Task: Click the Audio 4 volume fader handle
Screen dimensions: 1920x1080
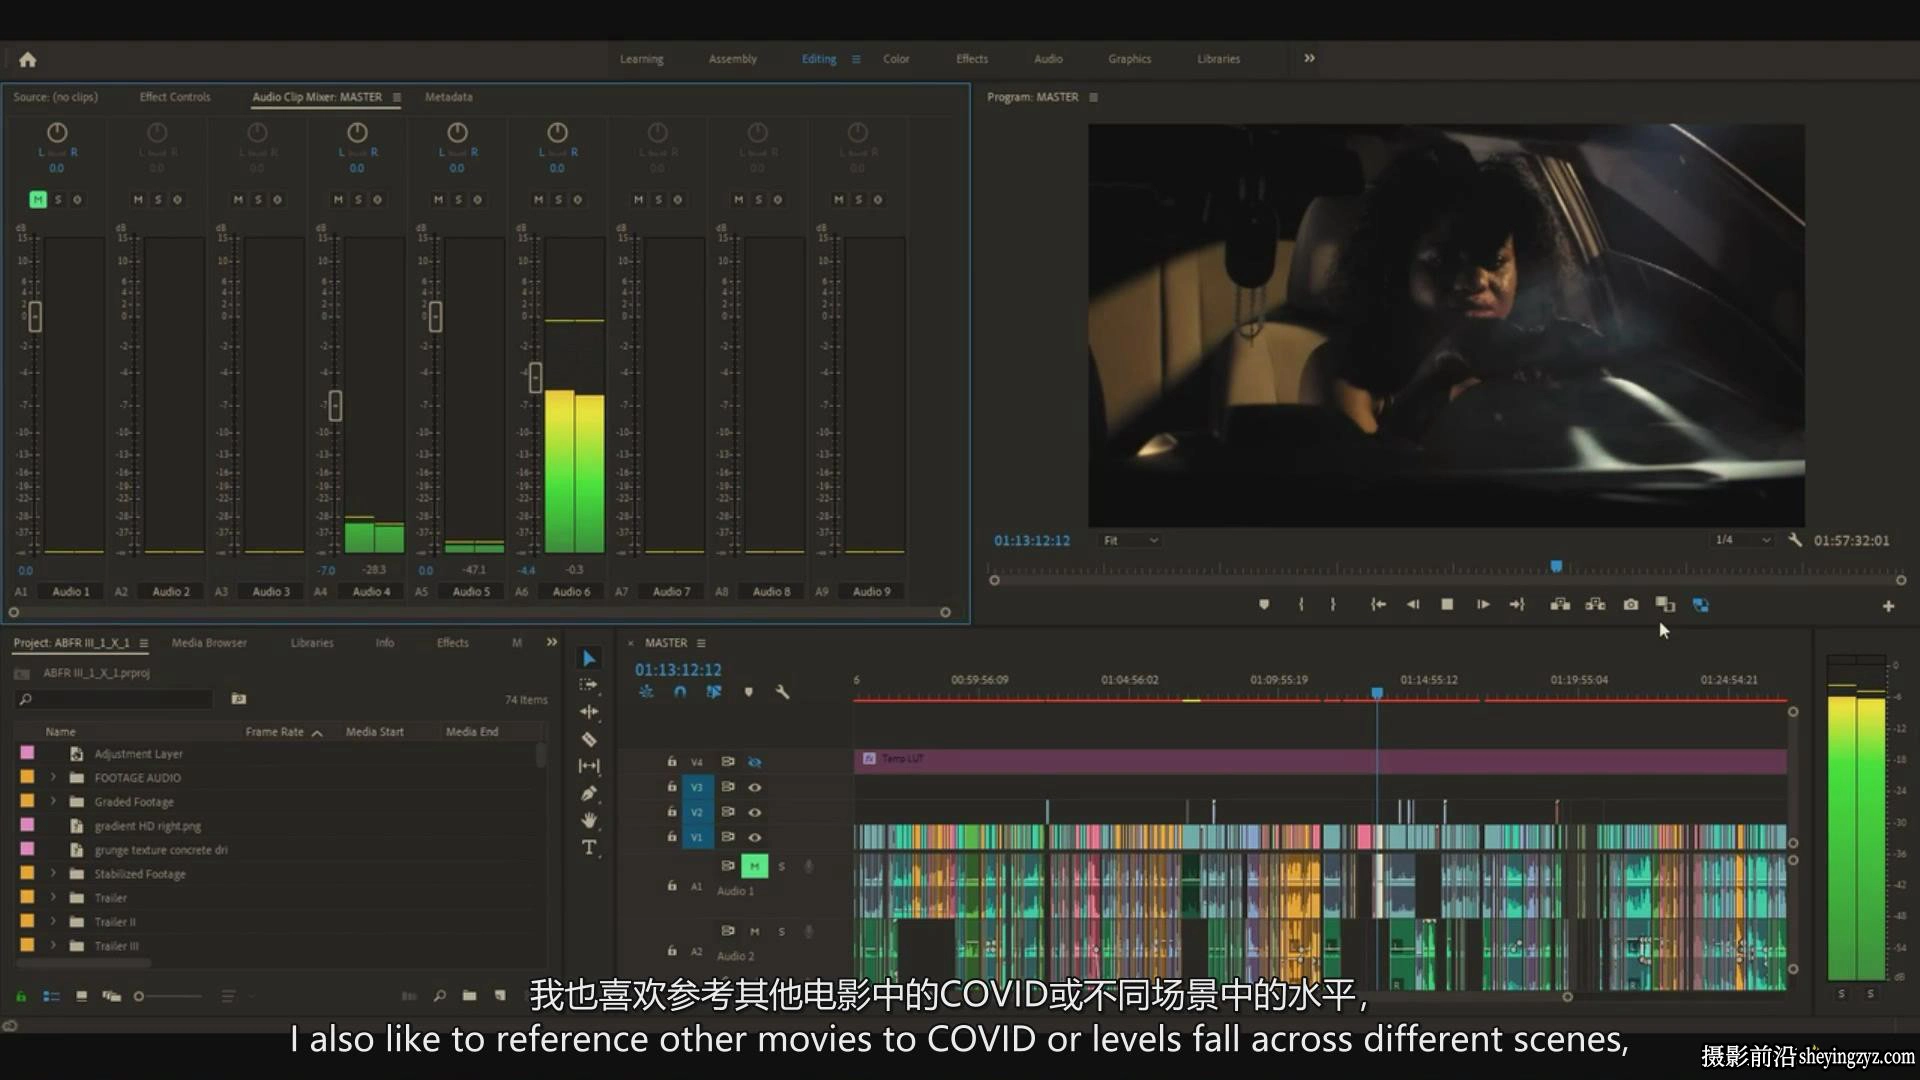Action: pos(335,405)
